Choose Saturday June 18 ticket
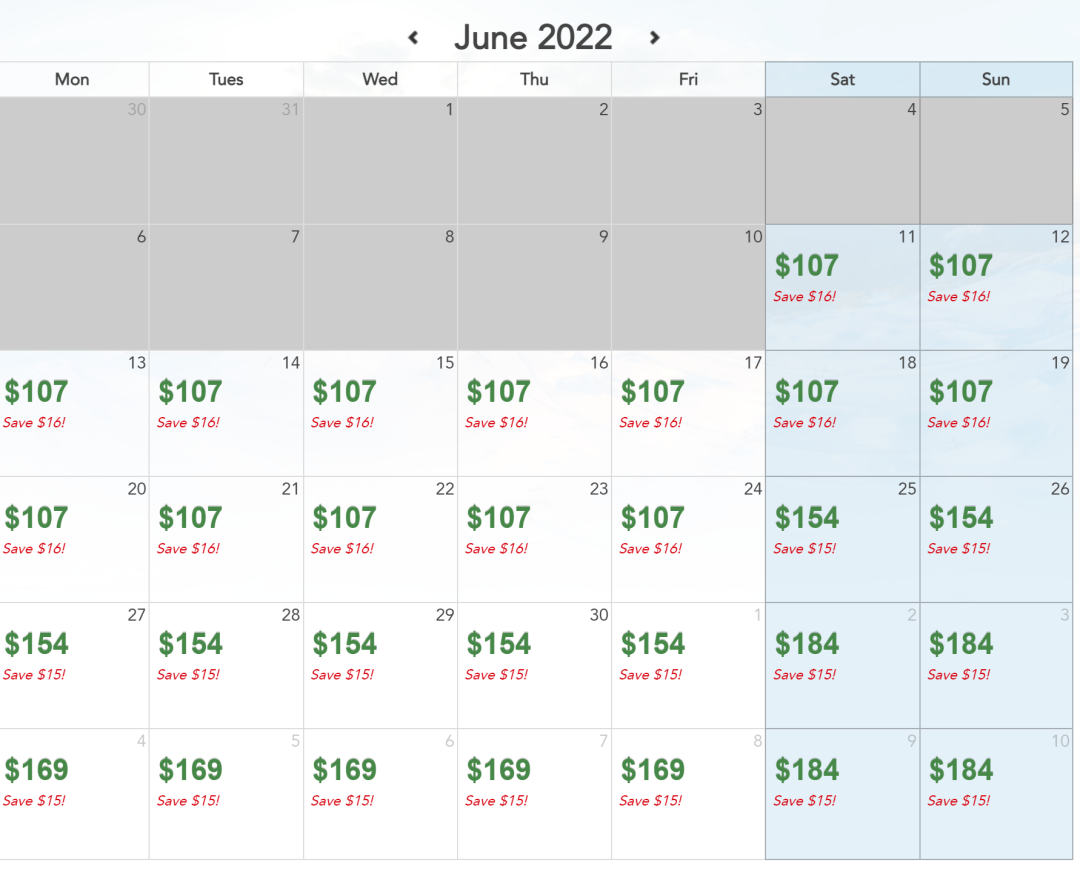1080x871 pixels. point(842,413)
